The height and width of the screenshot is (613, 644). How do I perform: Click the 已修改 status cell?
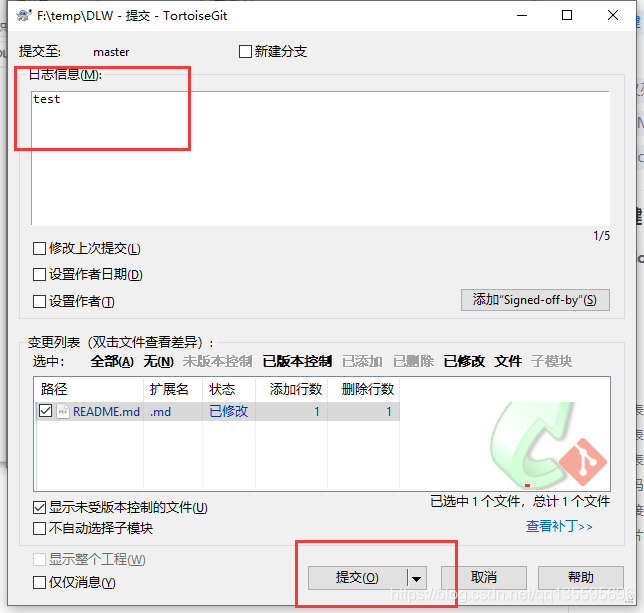pos(229,411)
